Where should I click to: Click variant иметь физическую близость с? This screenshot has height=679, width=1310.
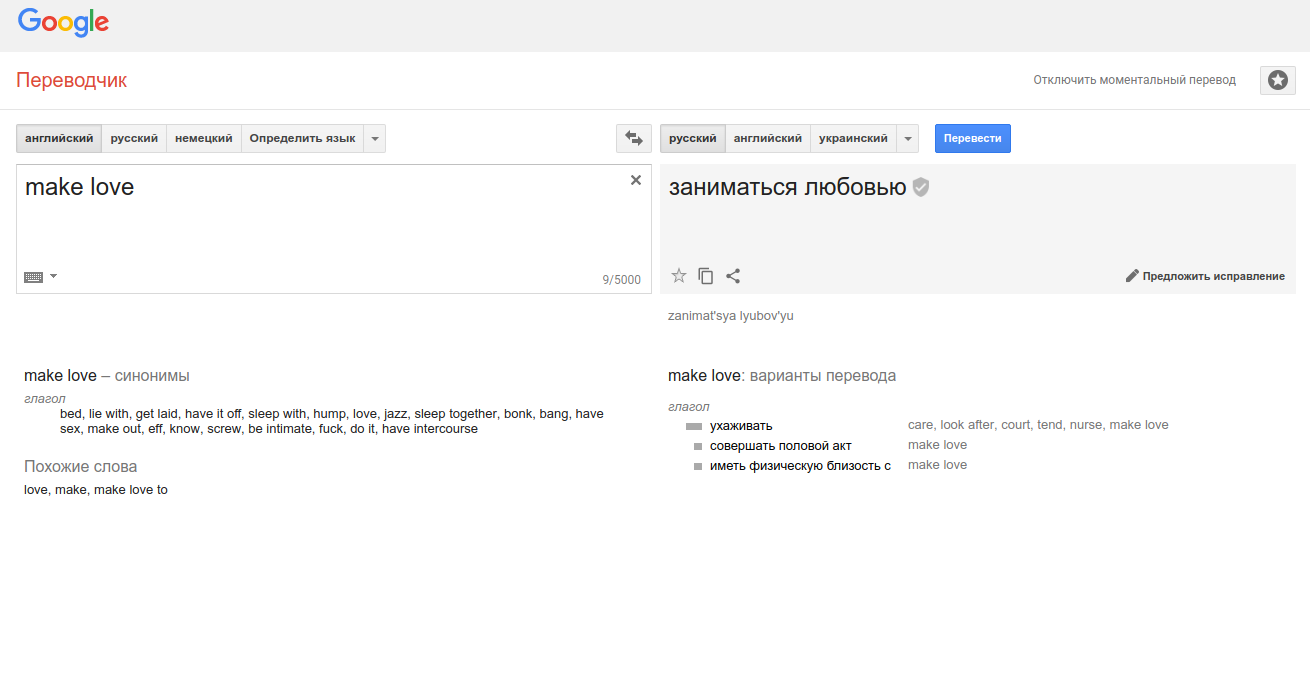coord(800,465)
